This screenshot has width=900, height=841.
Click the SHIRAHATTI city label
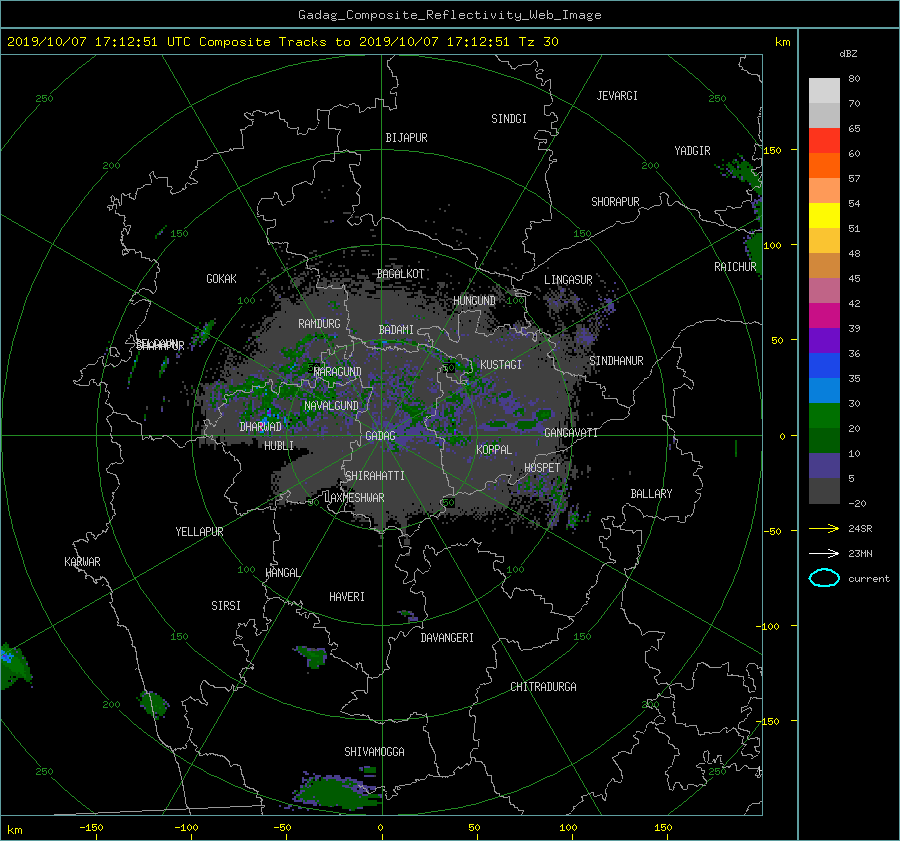click(375, 476)
